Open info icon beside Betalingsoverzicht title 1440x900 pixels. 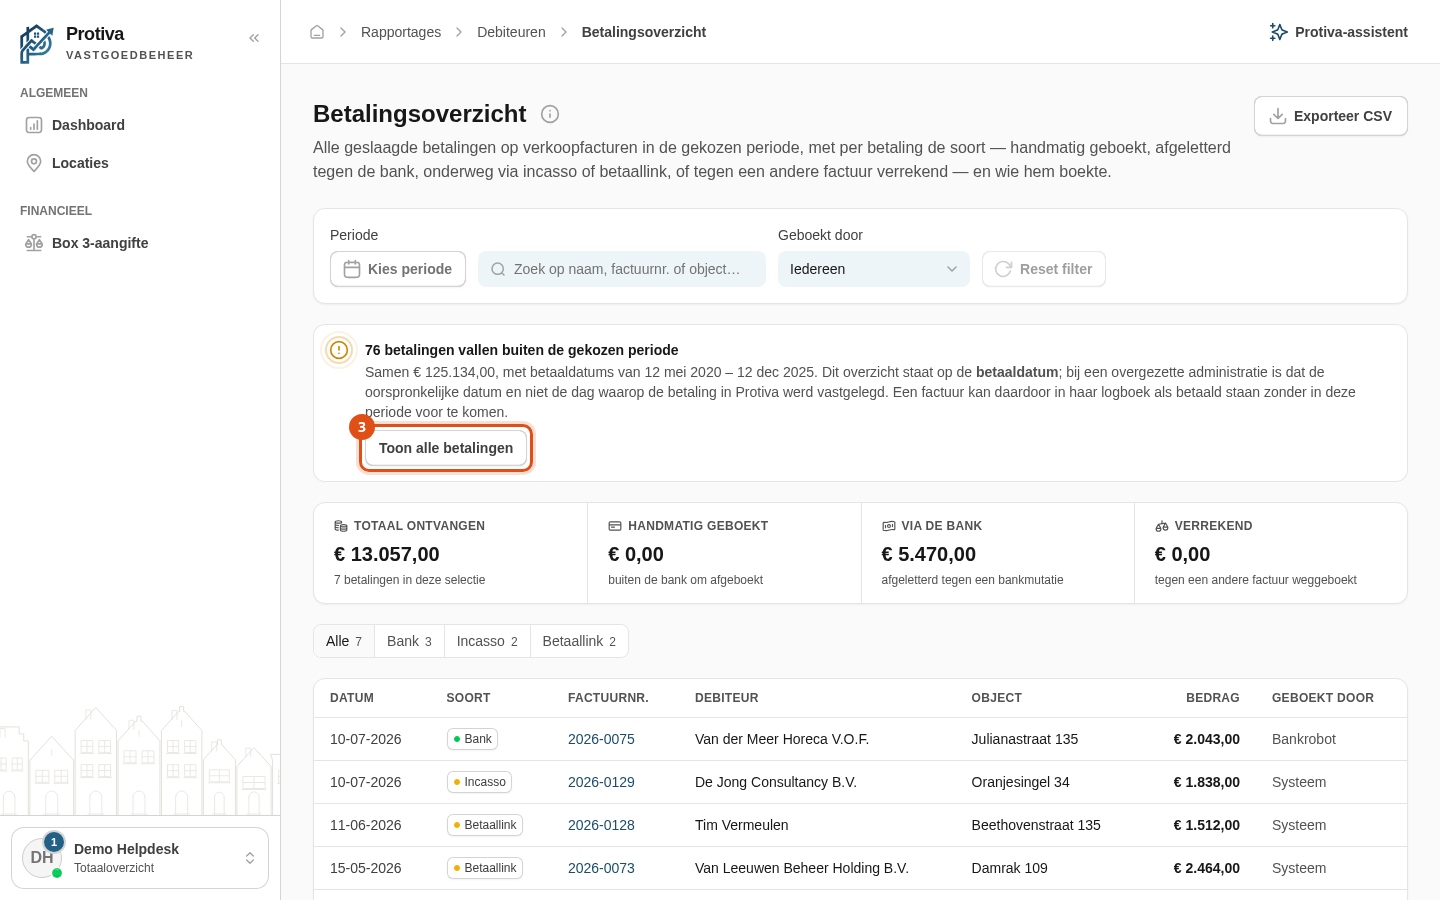[x=550, y=114]
